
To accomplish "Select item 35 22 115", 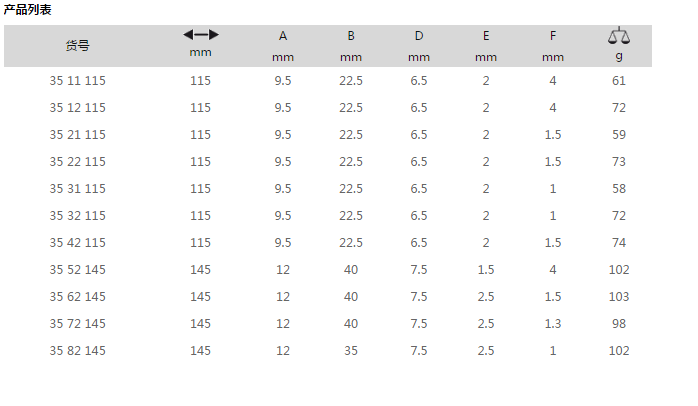I will [77, 162].
